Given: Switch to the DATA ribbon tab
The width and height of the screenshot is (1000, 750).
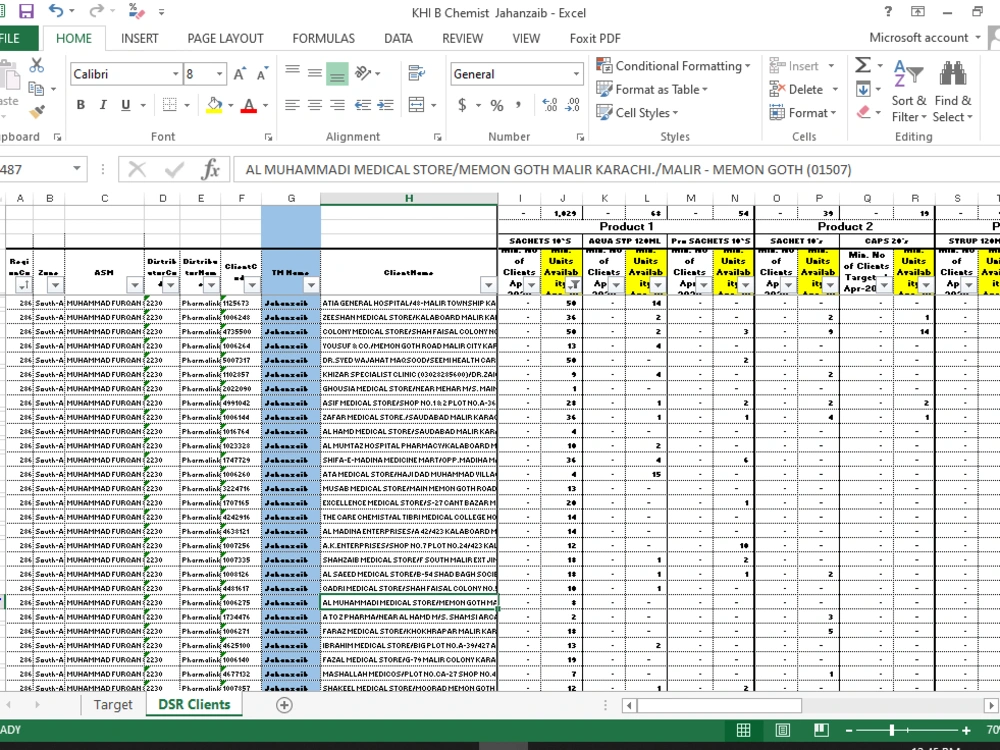Looking at the screenshot, I should pos(398,38).
